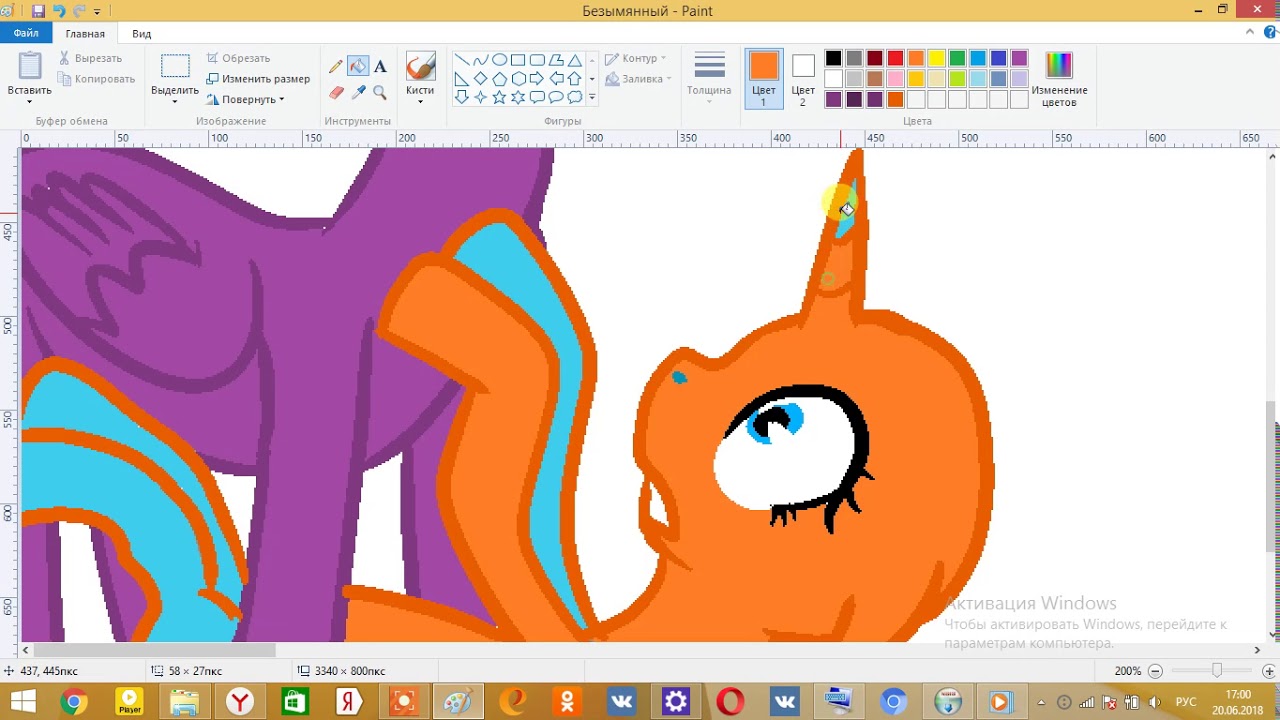The width and height of the screenshot is (1280, 720).
Task: Click the Windows Start button
Action: pyautogui.click(x=22, y=702)
